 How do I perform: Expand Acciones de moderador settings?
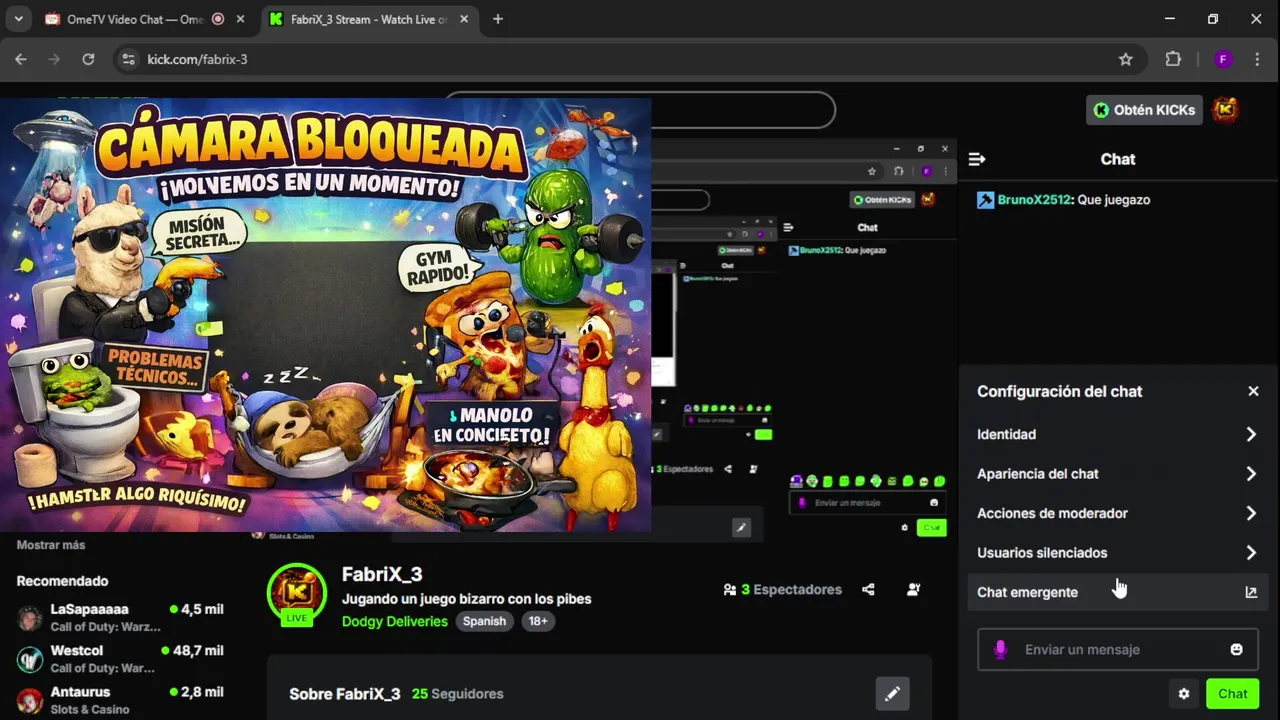1118,513
